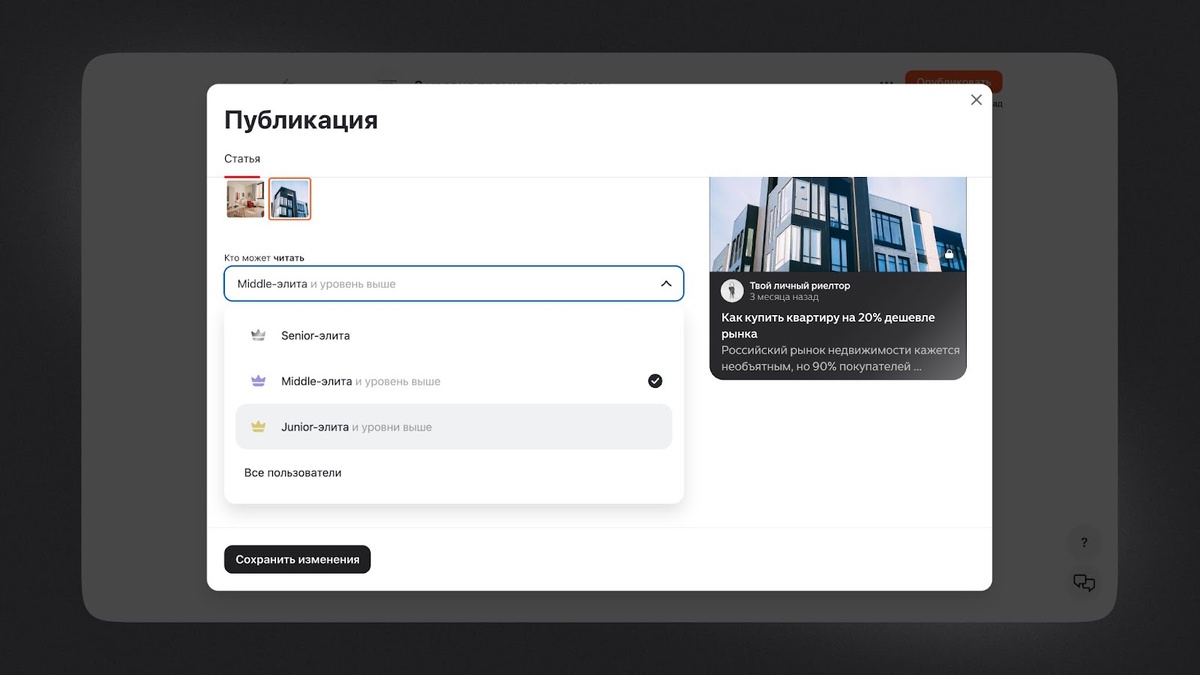Image resolution: width=1200 pixels, height=675 pixels.
Task: Select the interior room cover thumbnail
Action: point(245,198)
